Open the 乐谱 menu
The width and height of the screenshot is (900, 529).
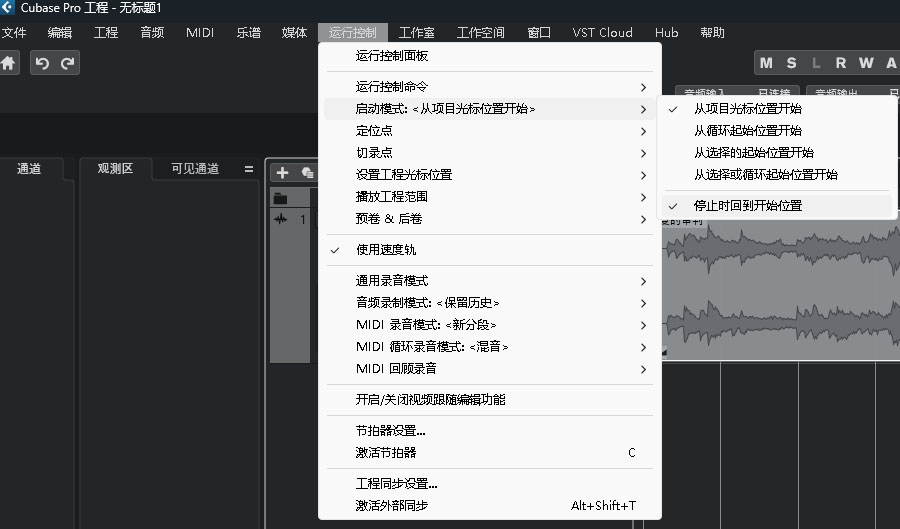(x=249, y=33)
